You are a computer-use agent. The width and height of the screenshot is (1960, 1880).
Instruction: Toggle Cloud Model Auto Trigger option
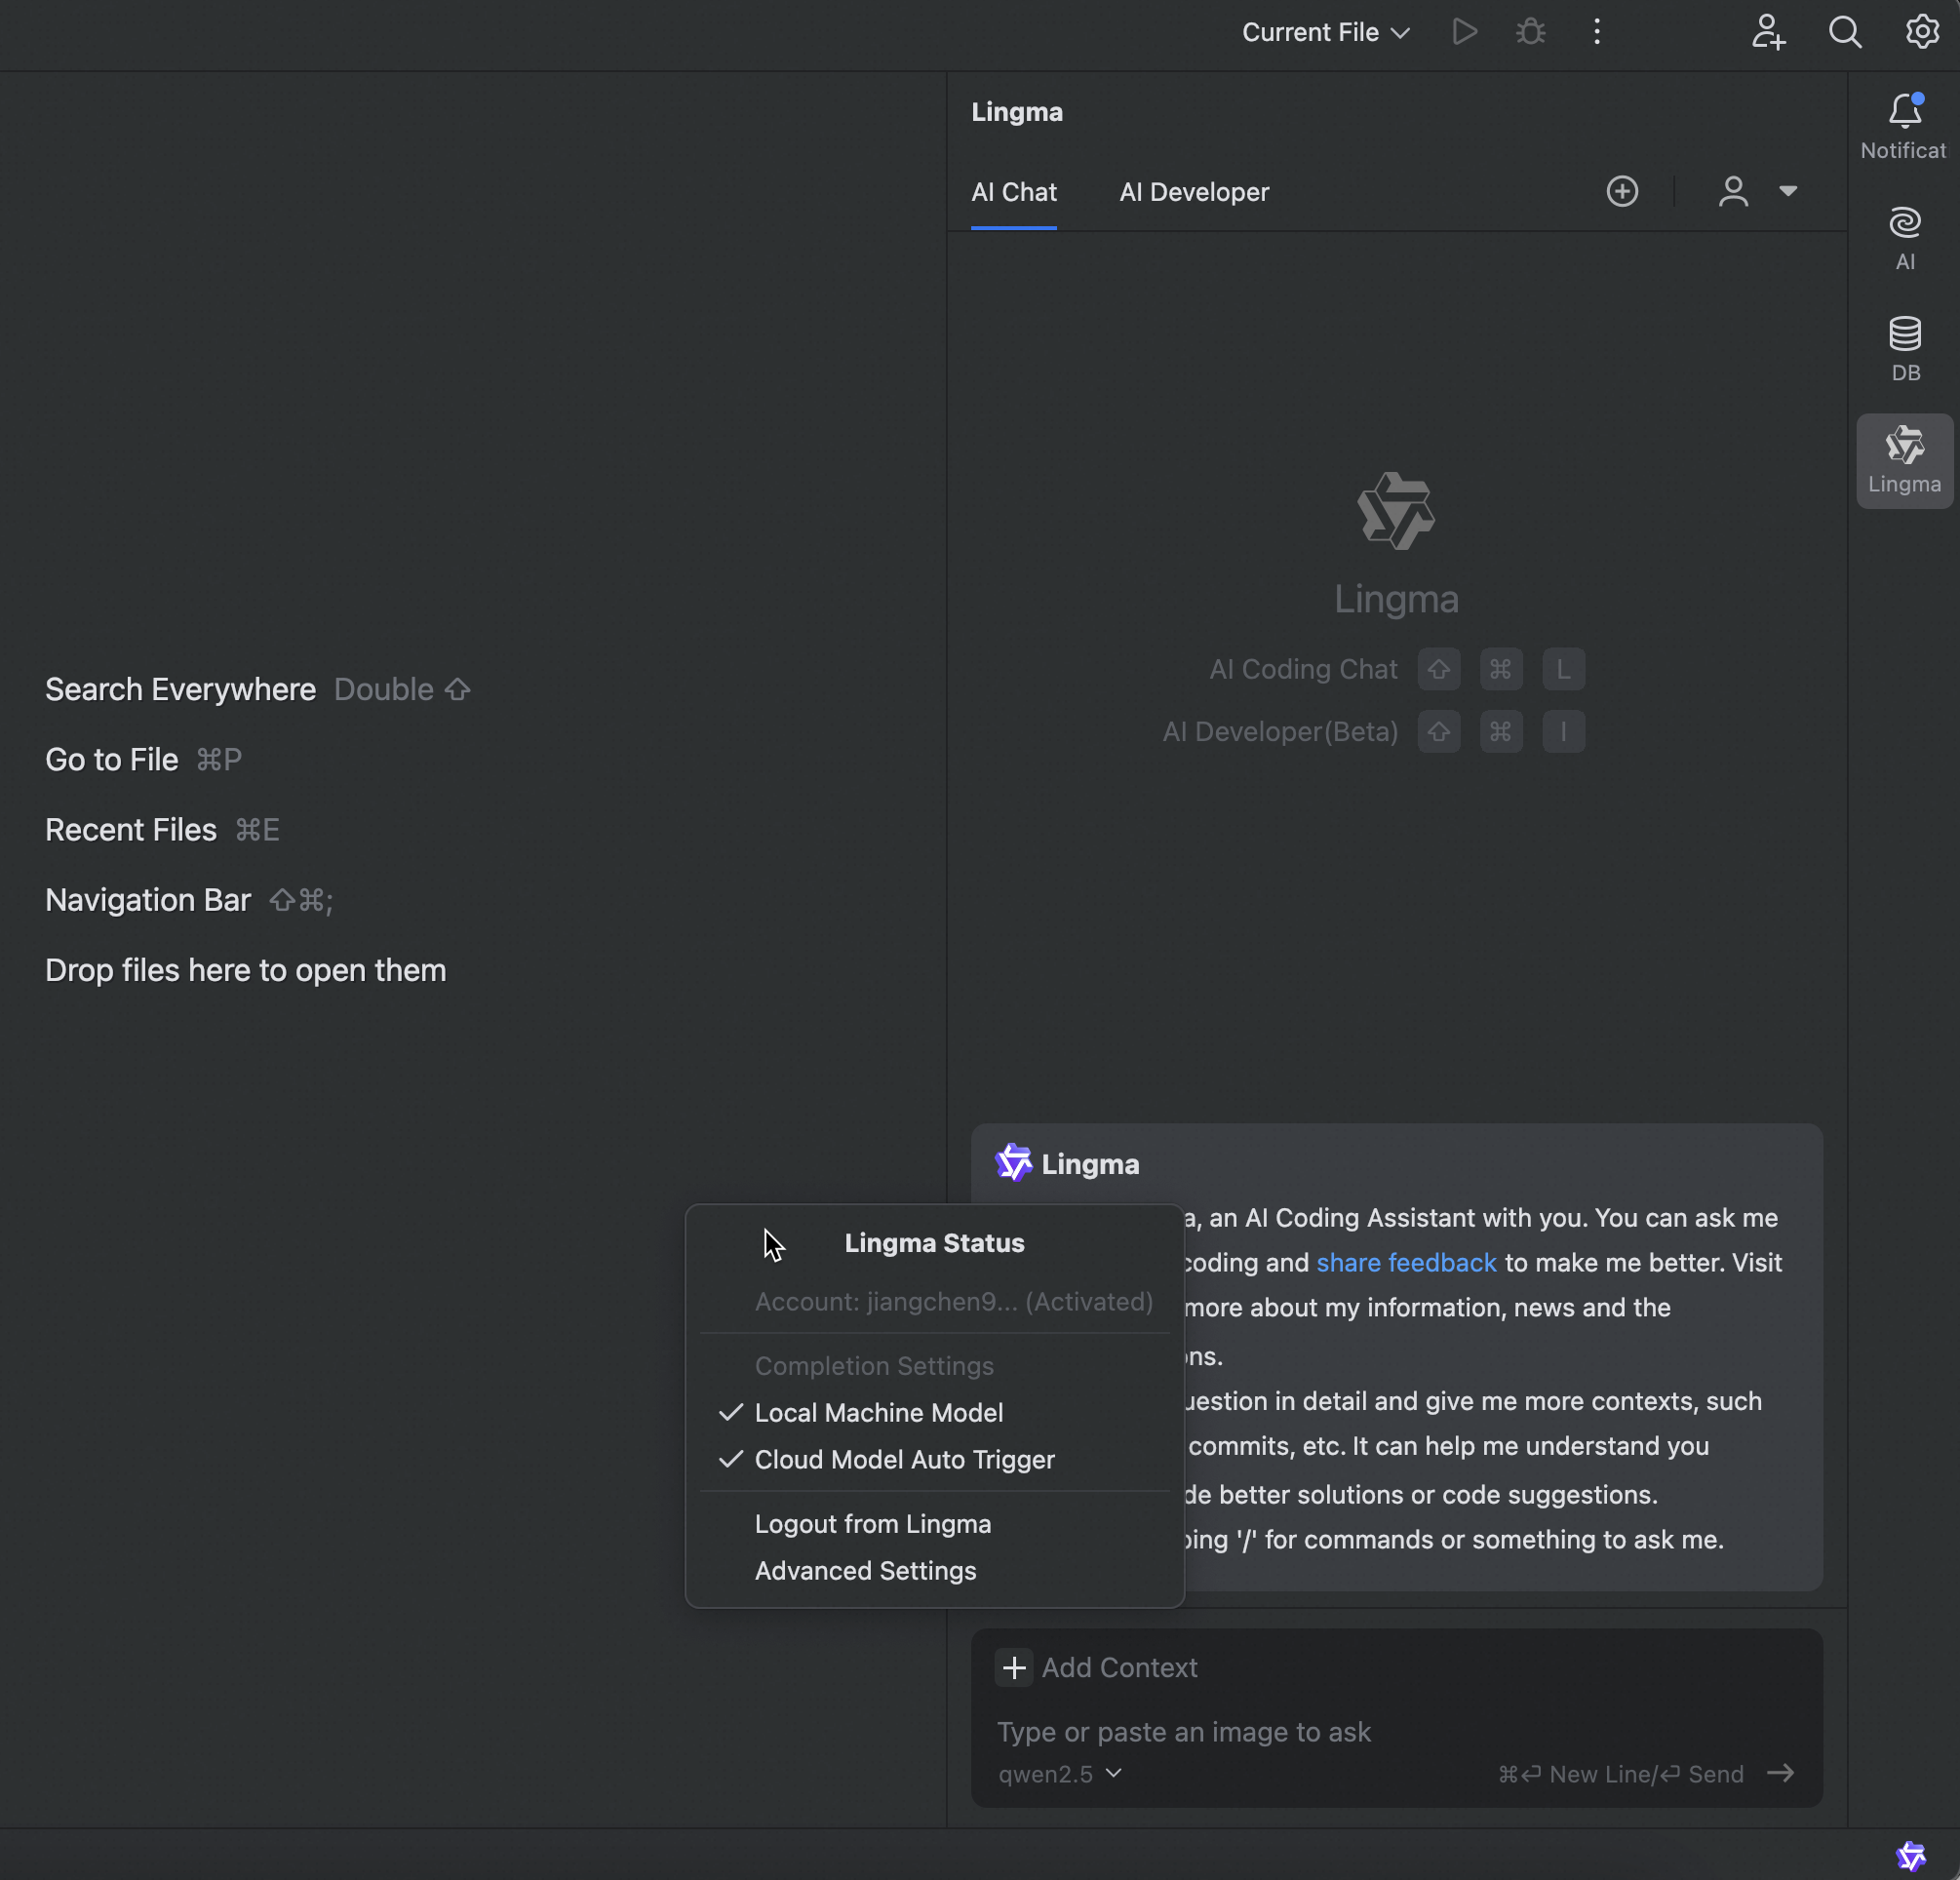tap(934, 1459)
